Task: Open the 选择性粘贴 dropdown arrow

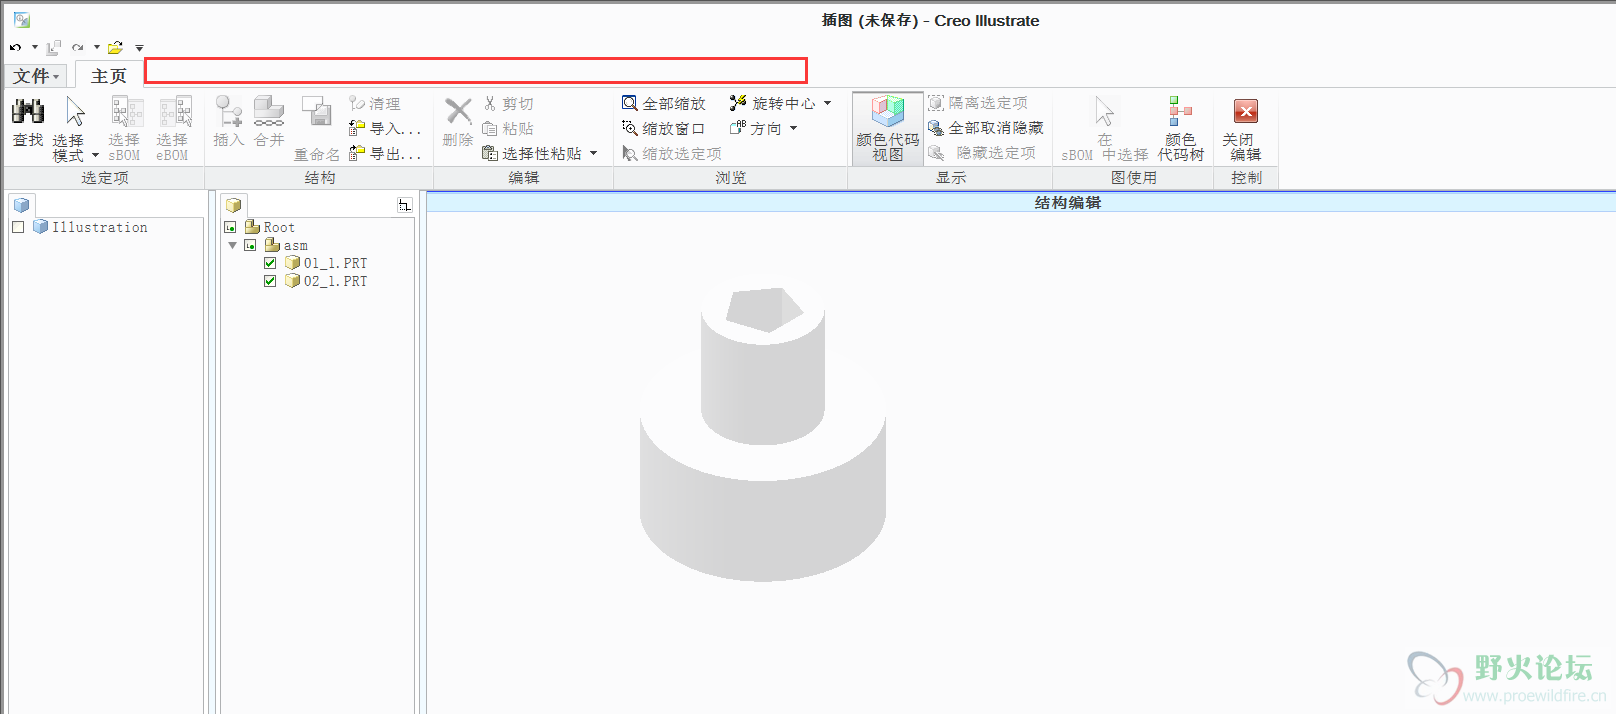Action: point(594,153)
